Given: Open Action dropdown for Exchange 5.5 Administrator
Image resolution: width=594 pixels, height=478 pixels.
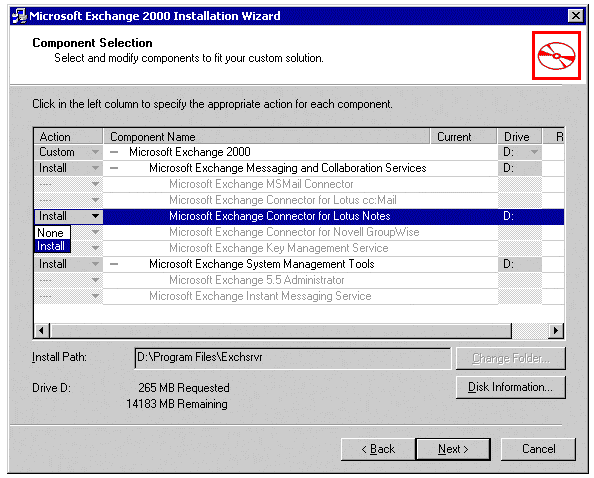Looking at the screenshot, I should 95,280.
